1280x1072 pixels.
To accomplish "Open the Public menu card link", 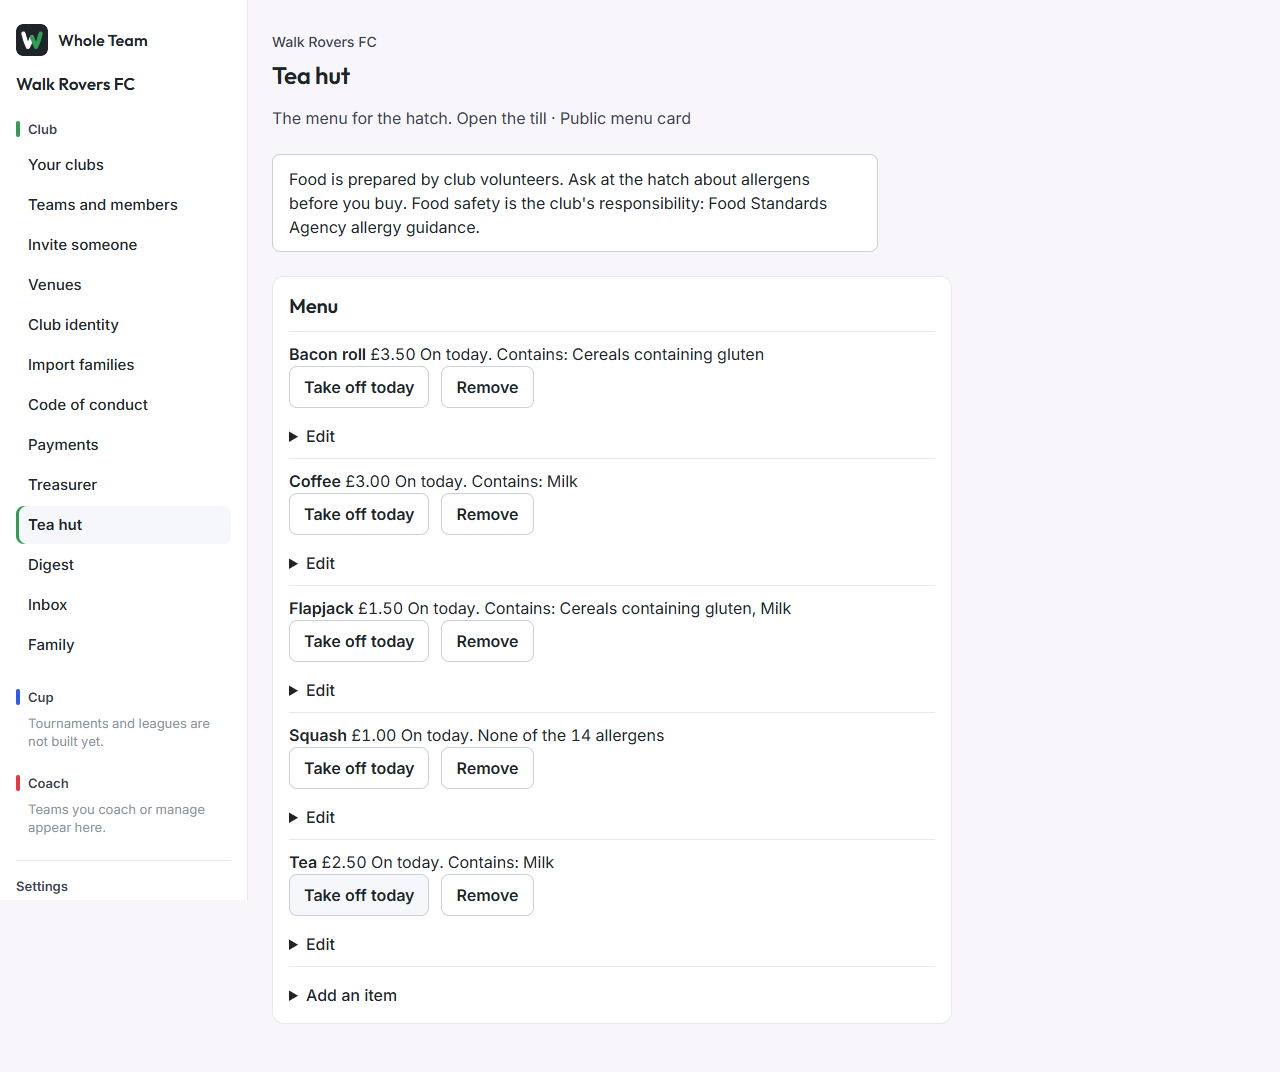I will coord(625,118).
